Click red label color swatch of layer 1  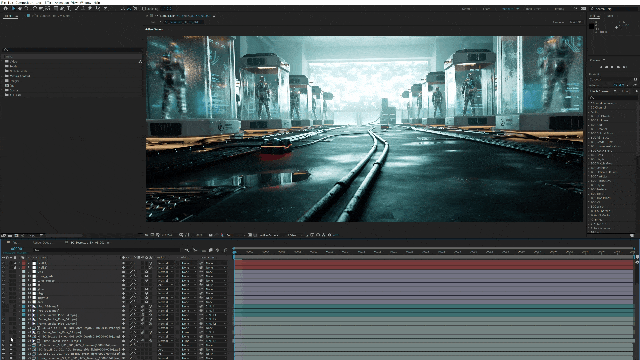(24, 263)
